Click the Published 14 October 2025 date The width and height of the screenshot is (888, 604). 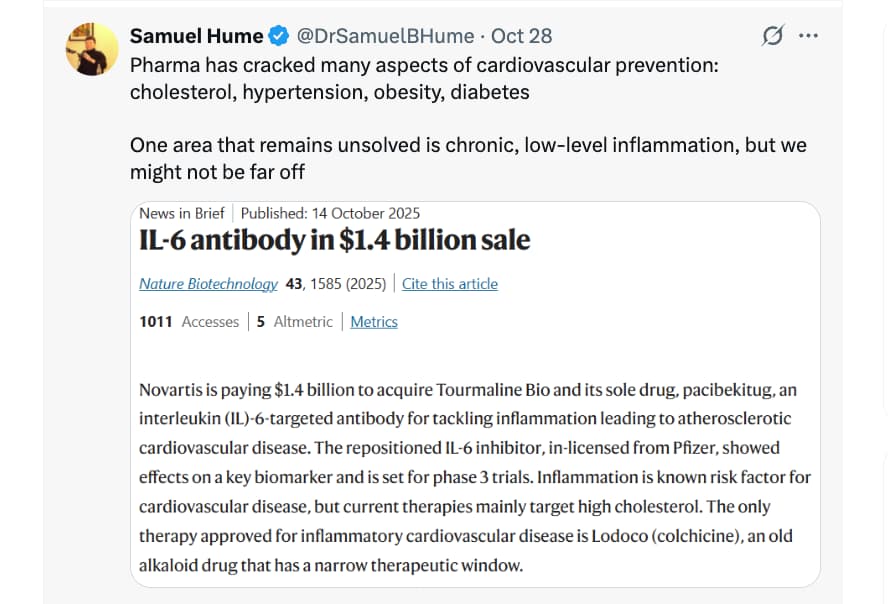330,213
